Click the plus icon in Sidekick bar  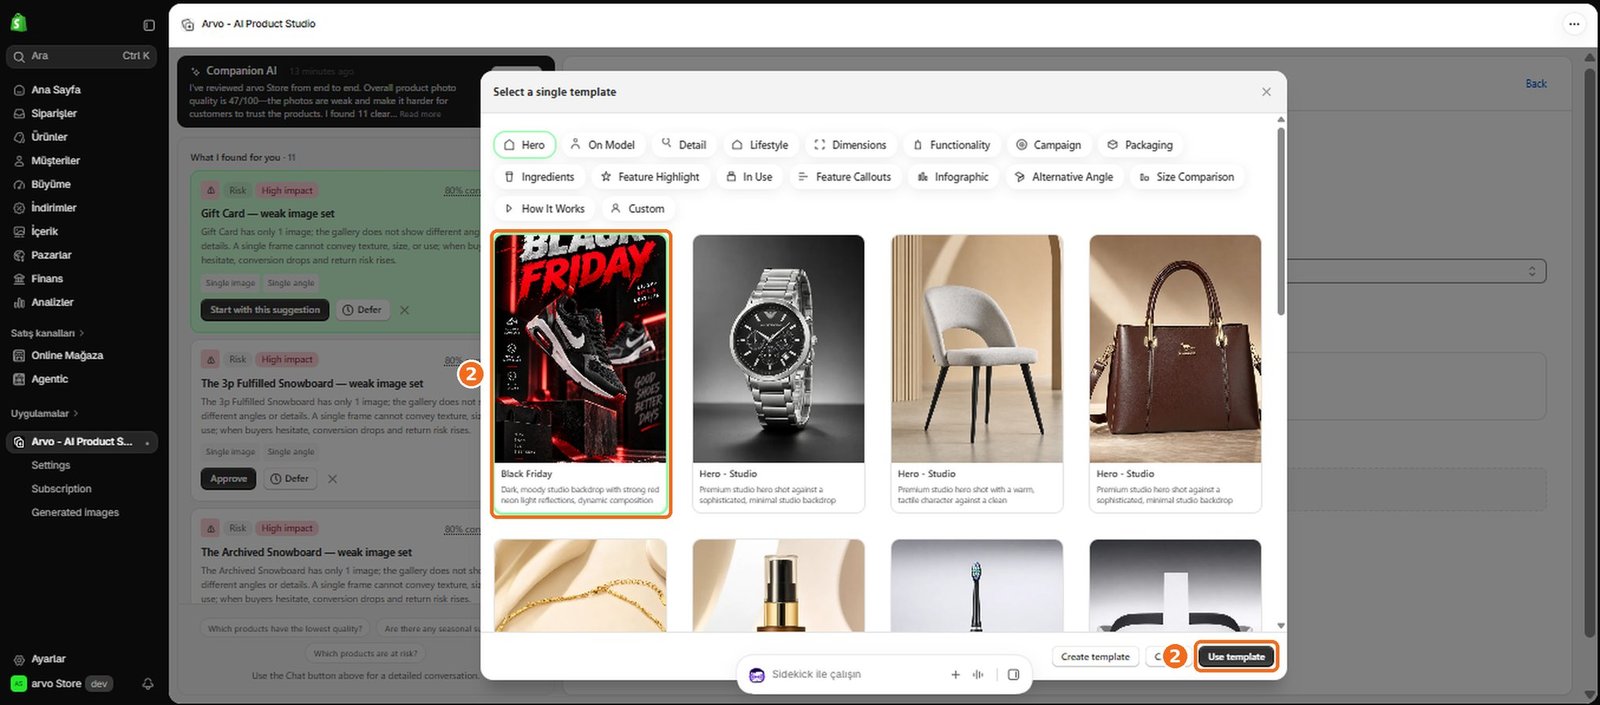click(x=955, y=675)
